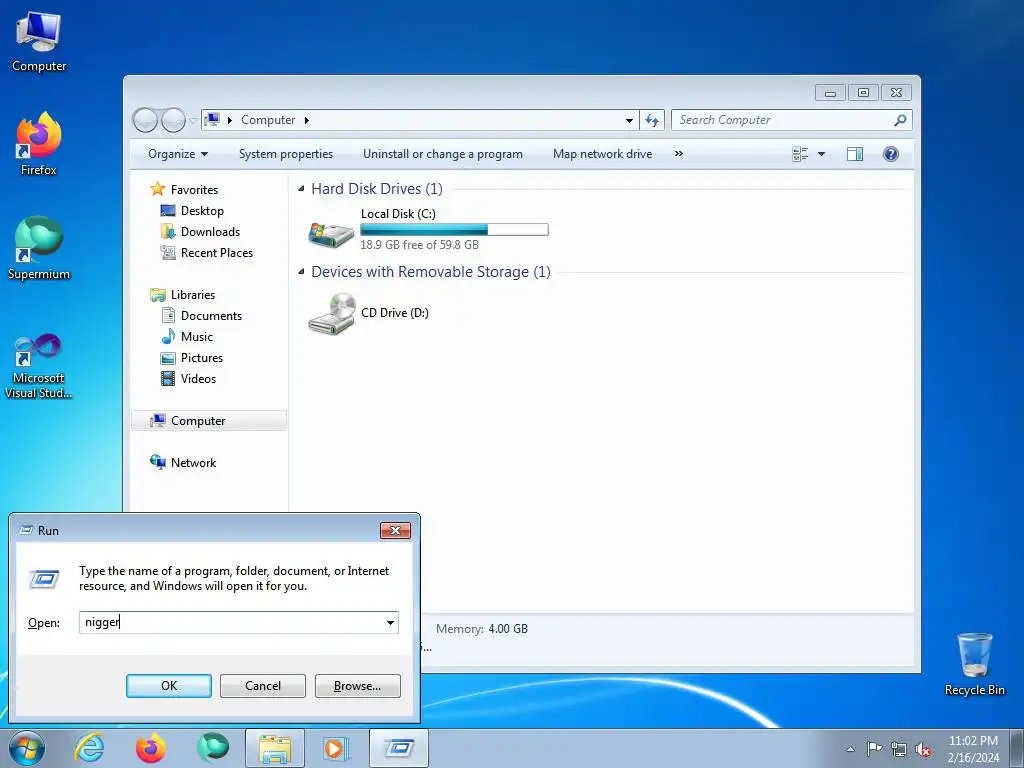The image size is (1024, 768).
Task: Show hidden tray icons arrow
Action: pos(850,749)
